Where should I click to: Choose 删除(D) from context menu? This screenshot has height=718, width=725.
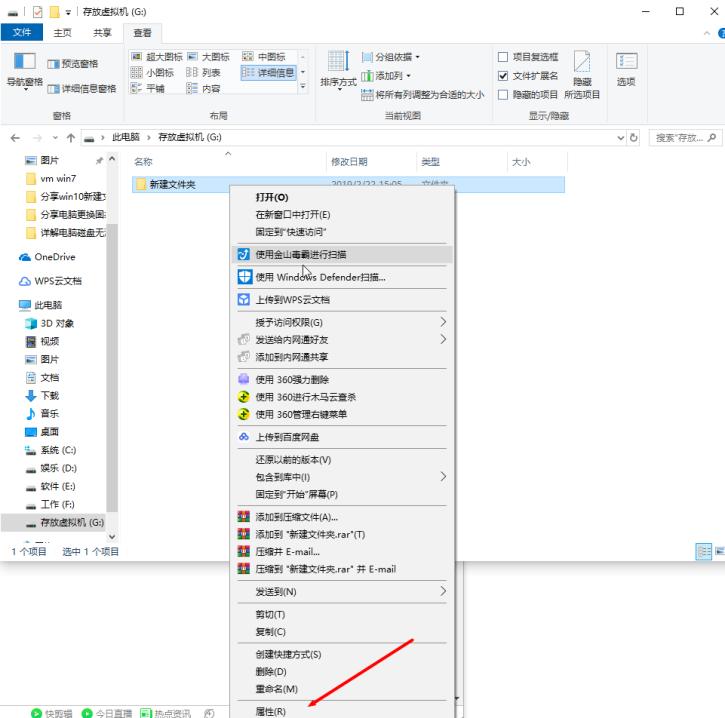point(342,671)
